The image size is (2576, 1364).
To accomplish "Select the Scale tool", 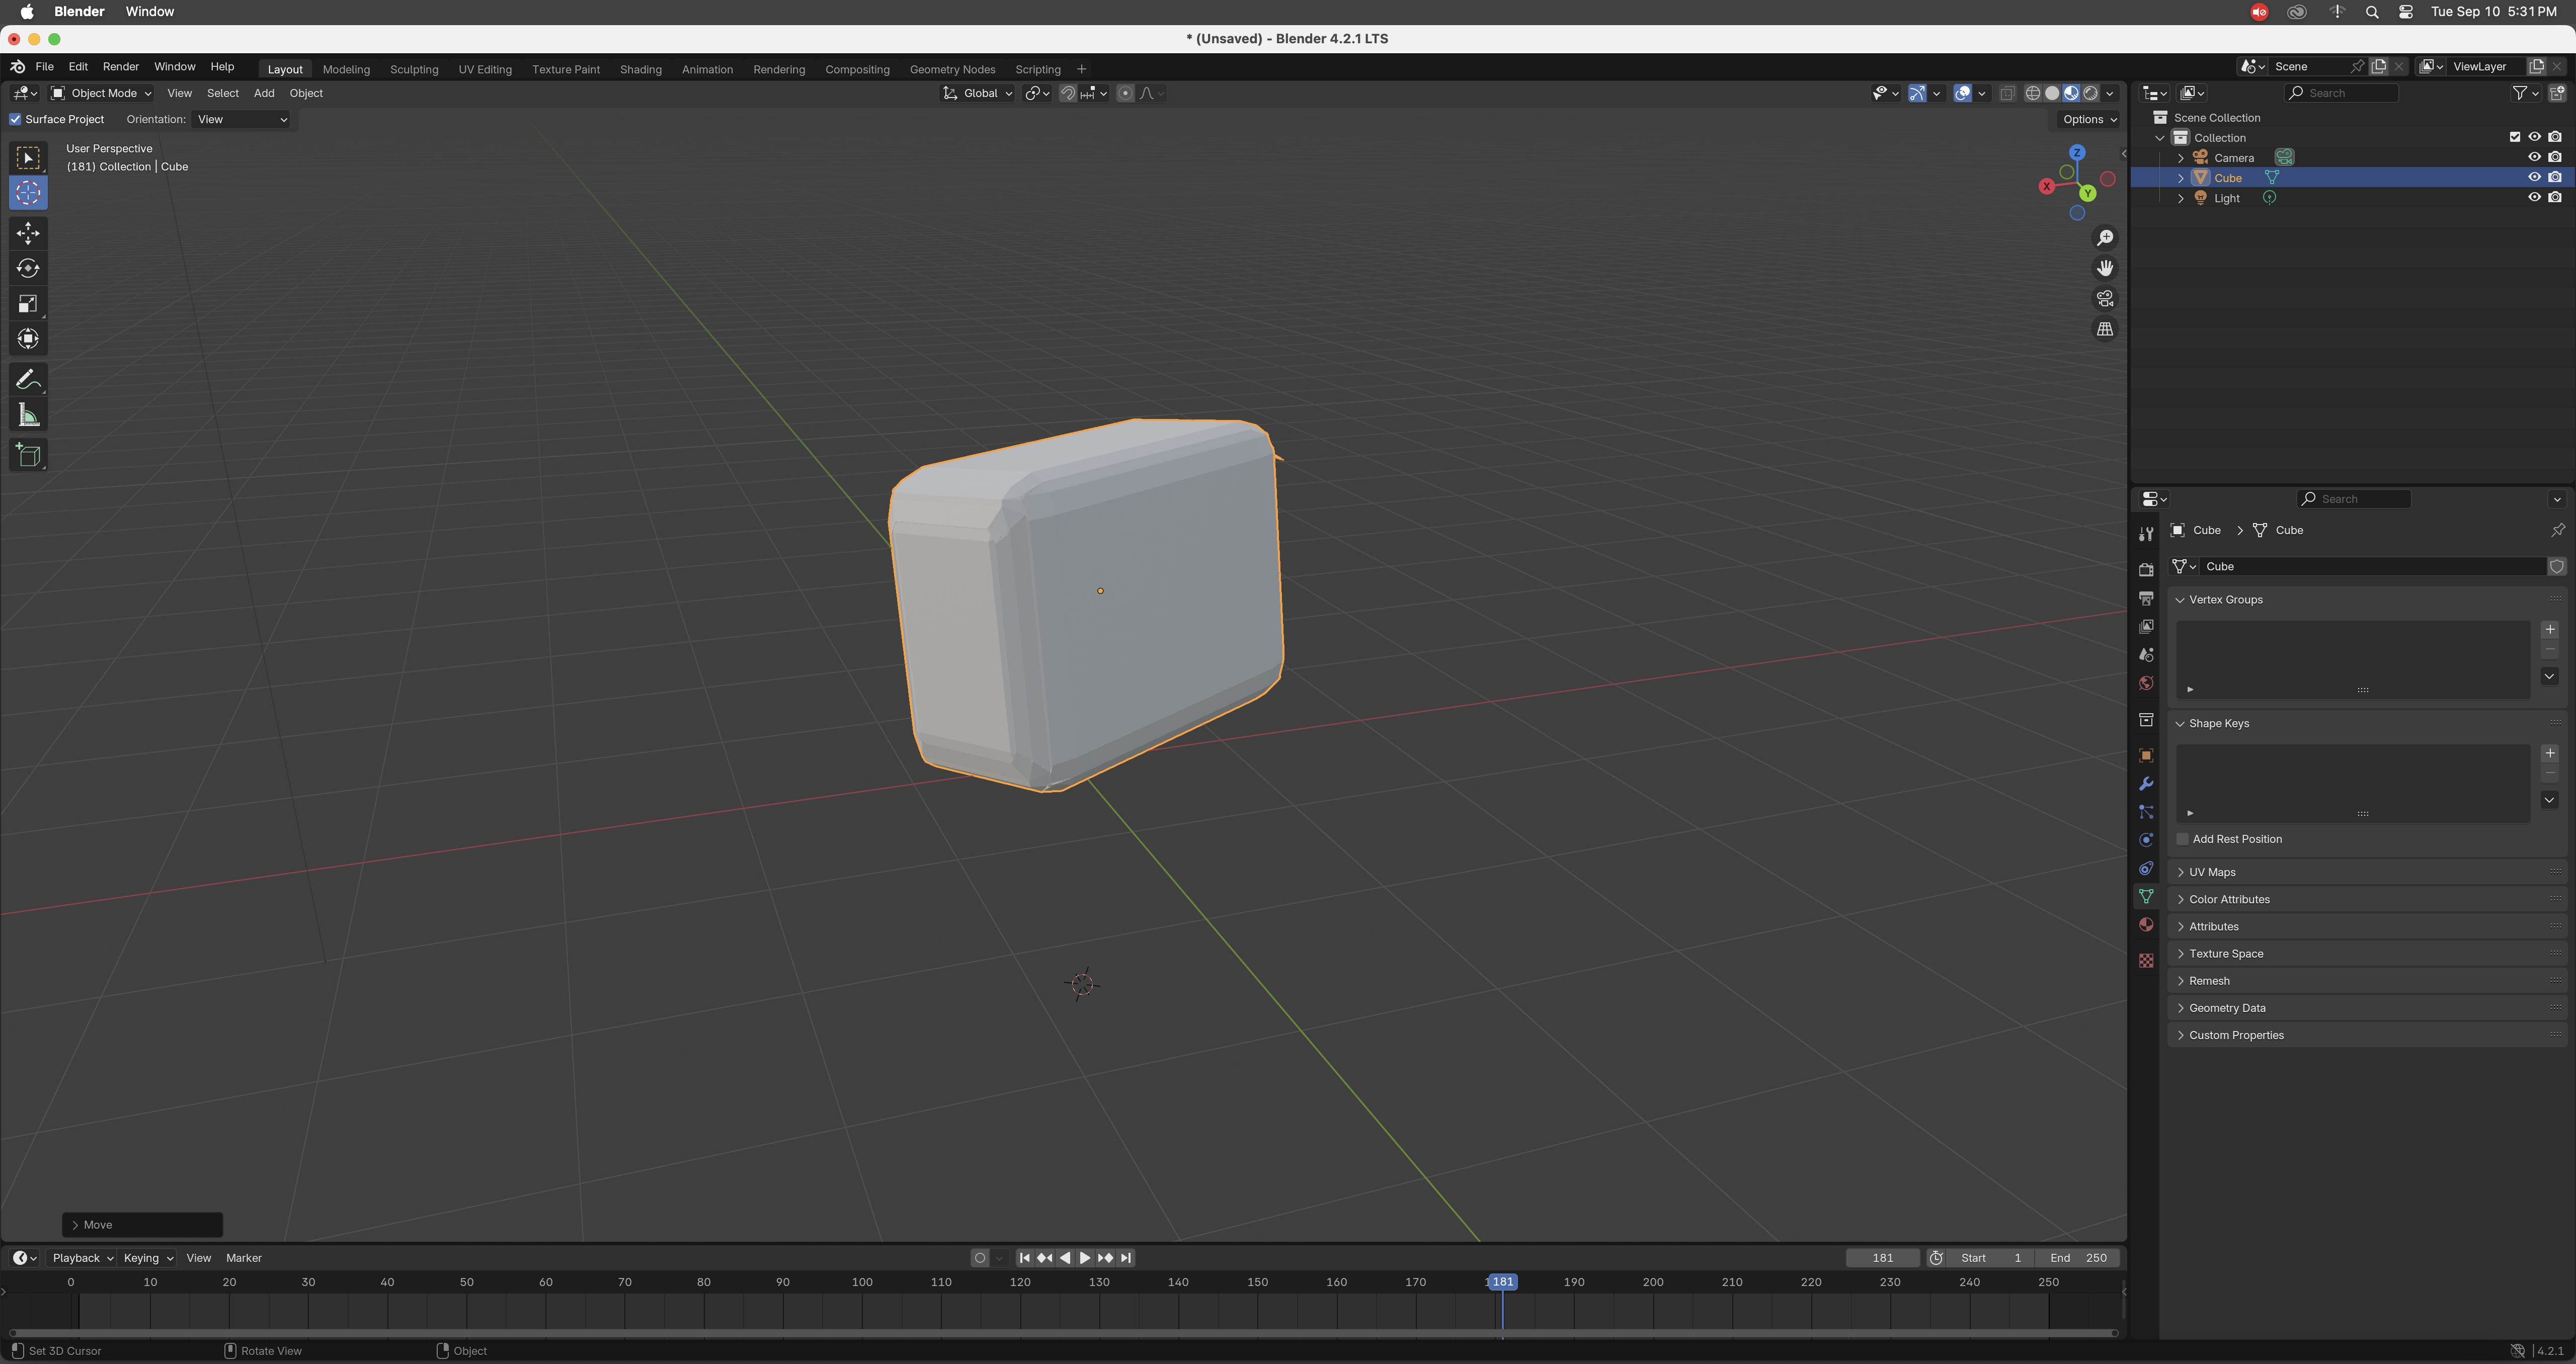I will [28, 304].
